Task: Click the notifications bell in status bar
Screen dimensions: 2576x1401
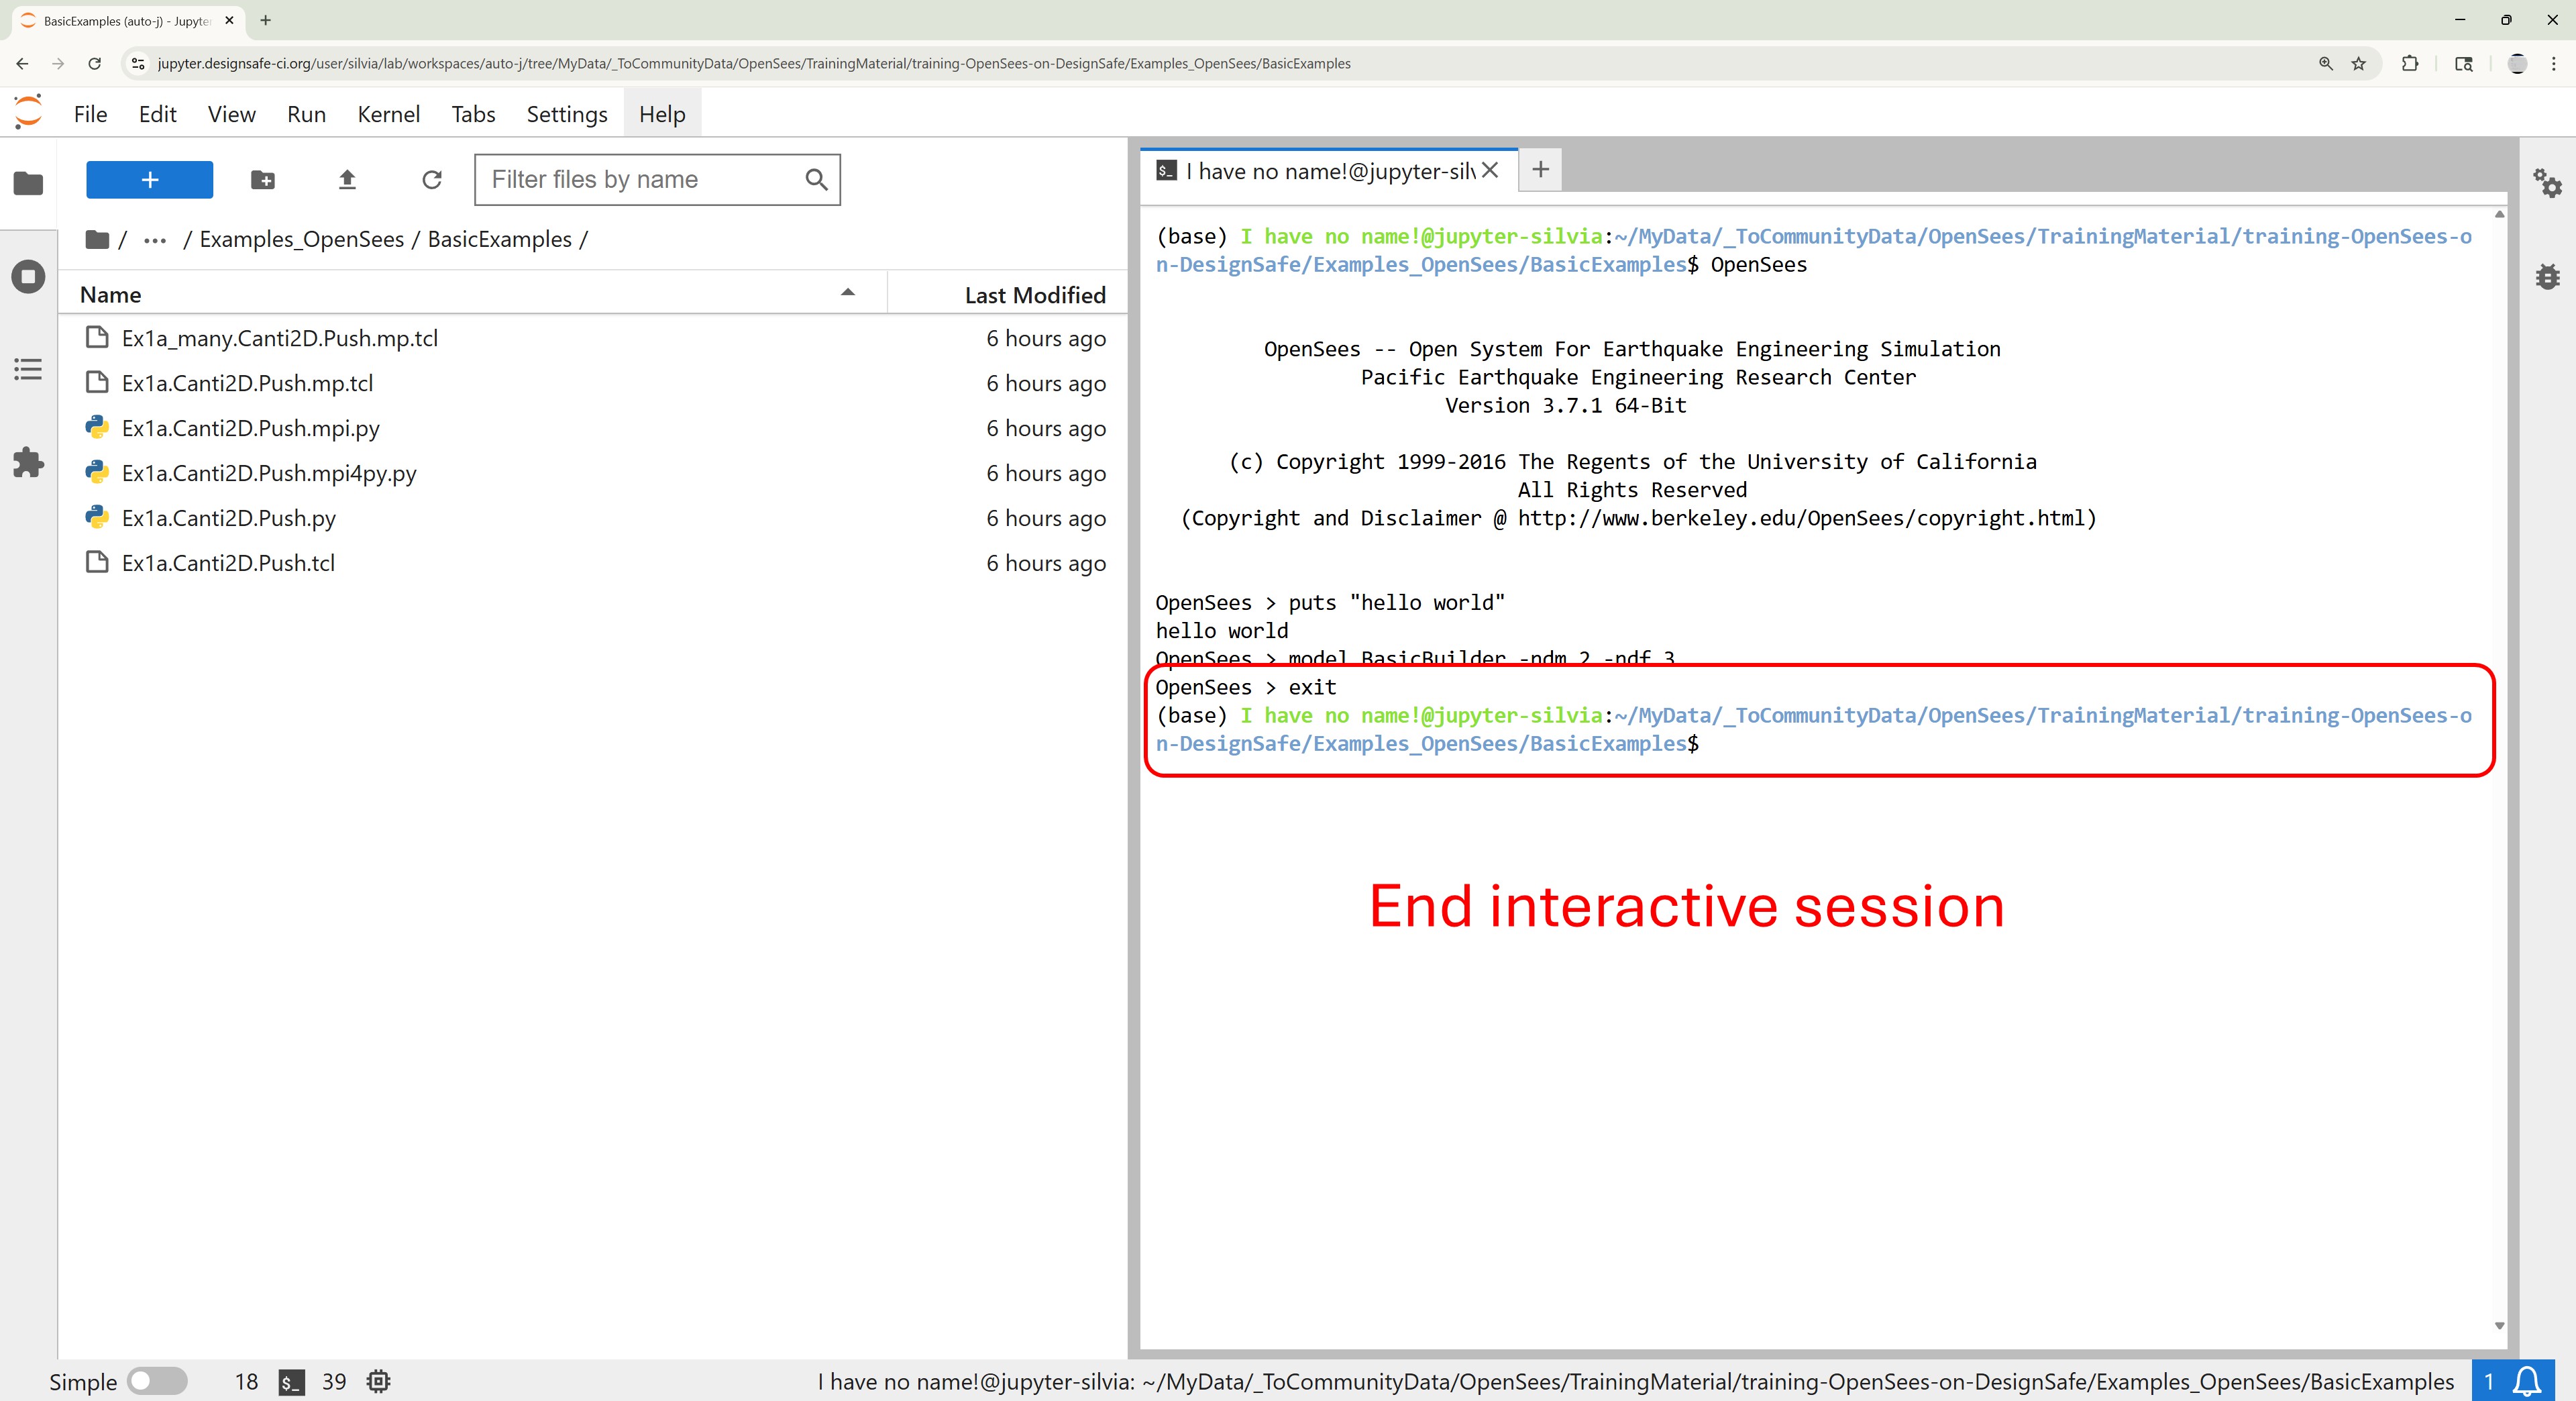Action: (2527, 1381)
